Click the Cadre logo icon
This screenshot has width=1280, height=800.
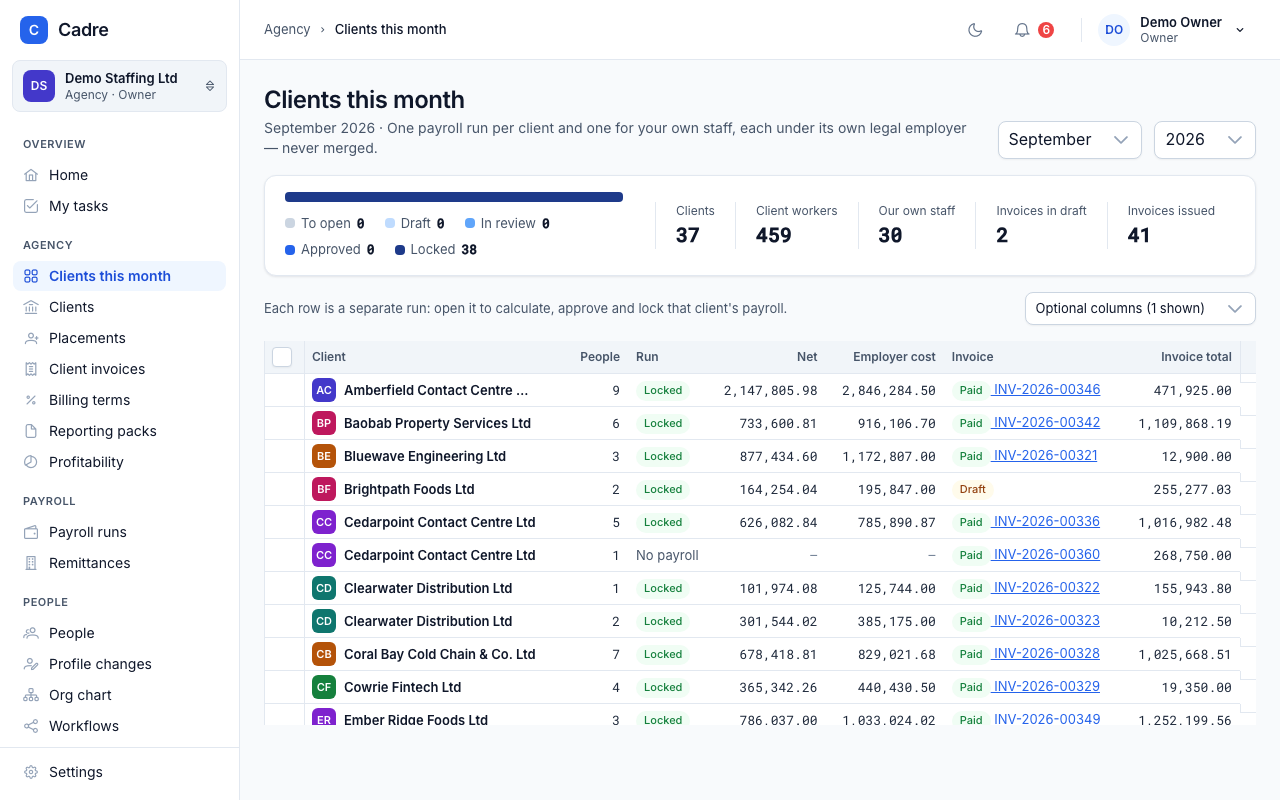(x=34, y=30)
